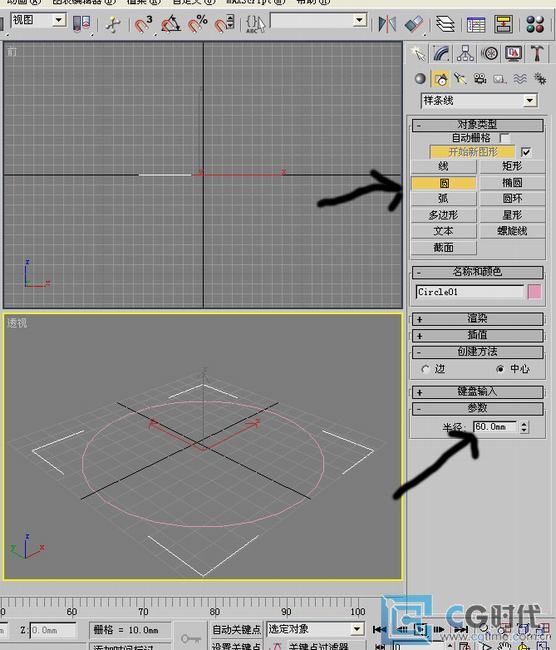Viewport: 556px width, 650px height.
Task: Click the 多边形 polygon button
Action: (444, 215)
